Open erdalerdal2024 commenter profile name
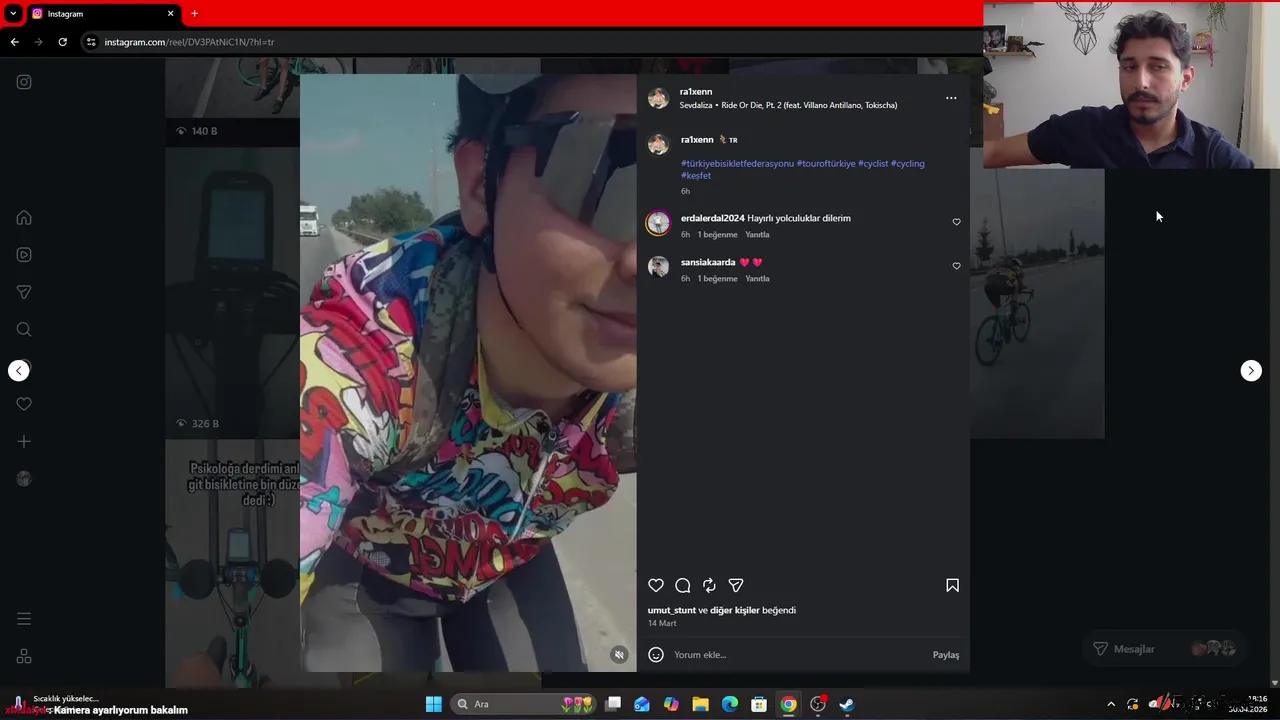Viewport: 1280px width, 720px height. [x=713, y=218]
